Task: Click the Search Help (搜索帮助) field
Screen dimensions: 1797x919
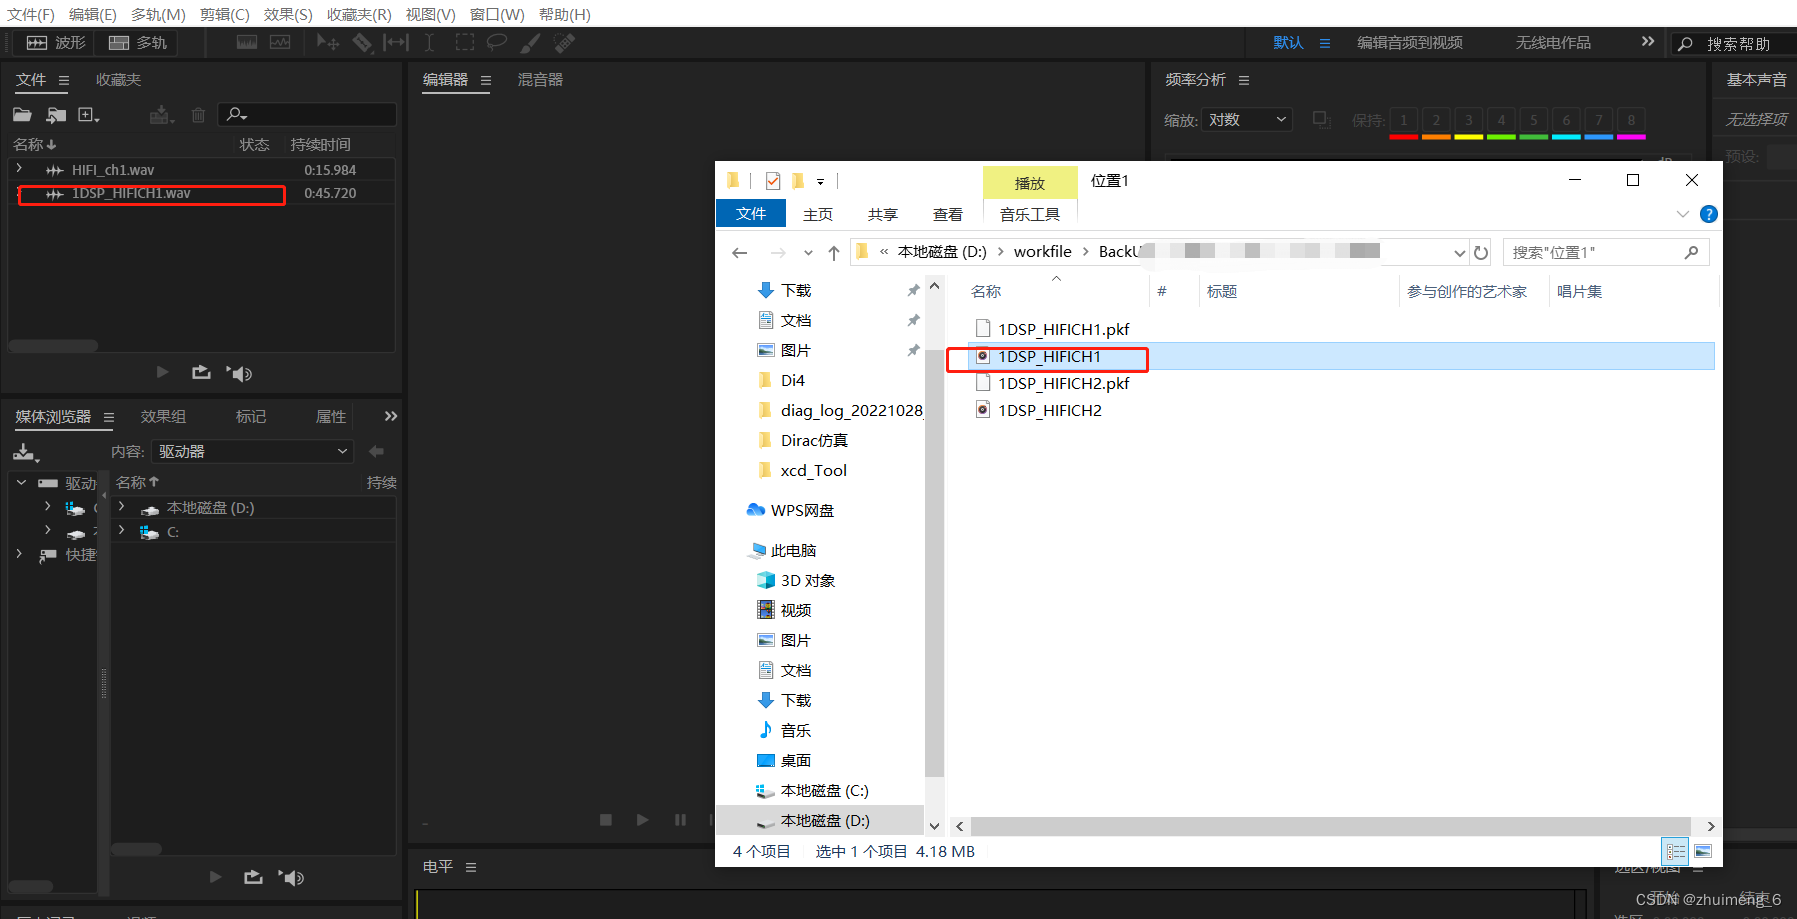Action: (x=1735, y=44)
